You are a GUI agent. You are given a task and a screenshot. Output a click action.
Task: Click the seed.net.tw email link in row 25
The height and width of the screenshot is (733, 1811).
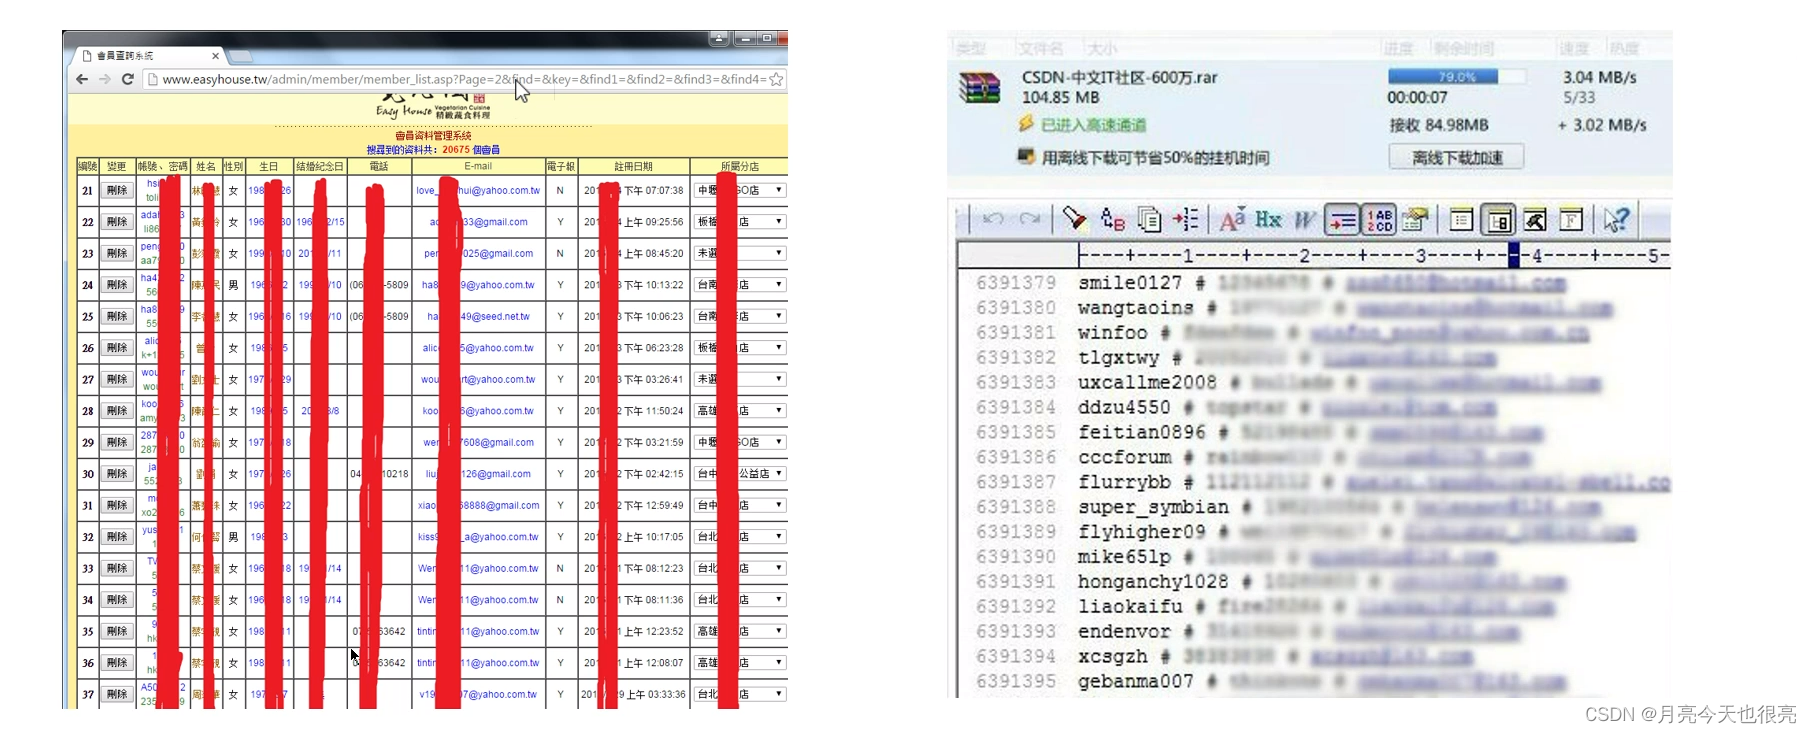[x=479, y=316]
